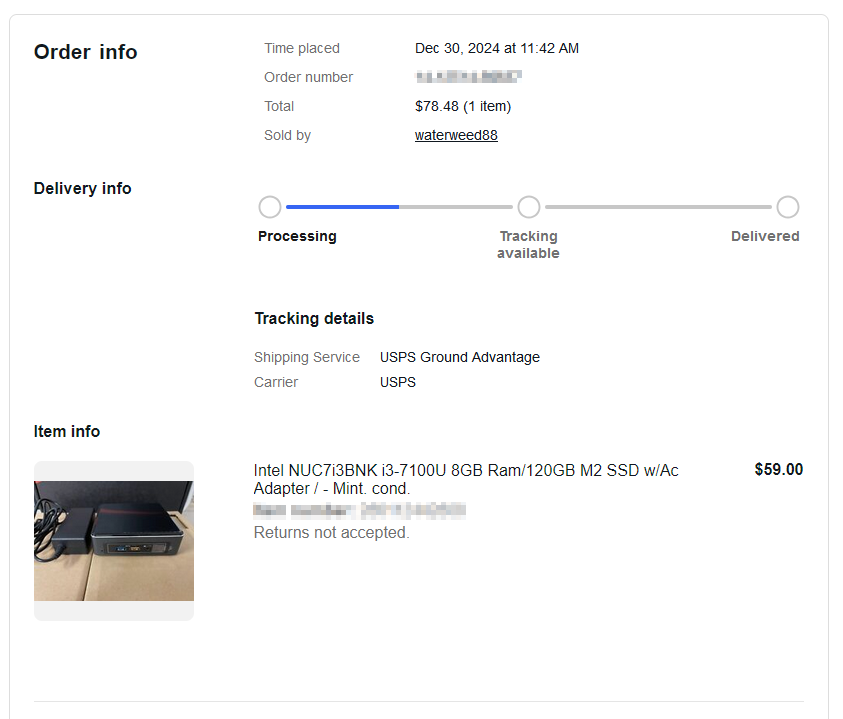Click the blue delivery progress bar

click(342, 207)
